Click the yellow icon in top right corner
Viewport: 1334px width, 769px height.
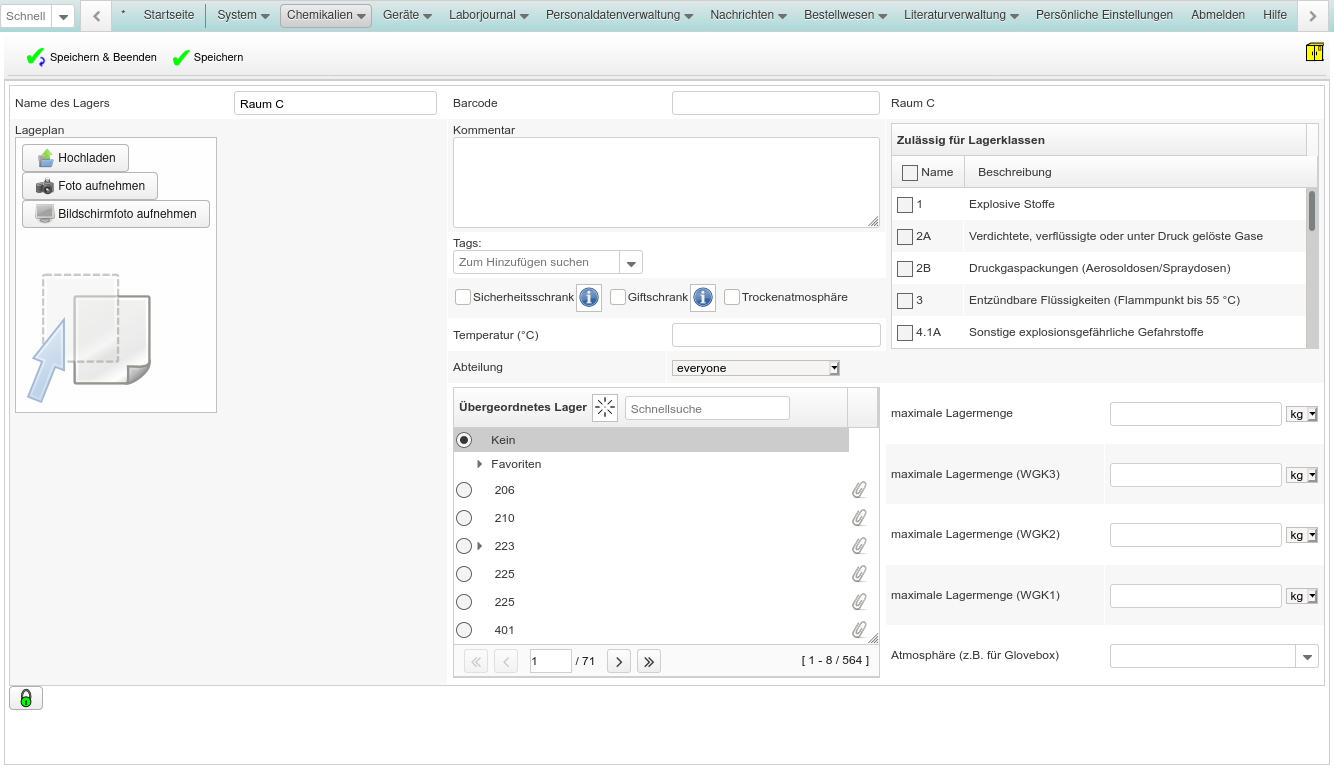pos(1314,53)
